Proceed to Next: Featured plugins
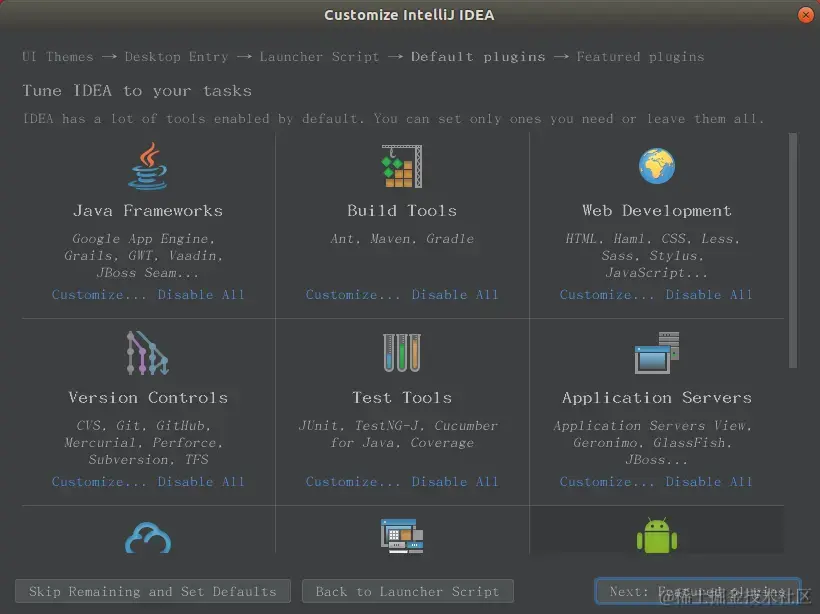The image size is (820, 614). 698,592
